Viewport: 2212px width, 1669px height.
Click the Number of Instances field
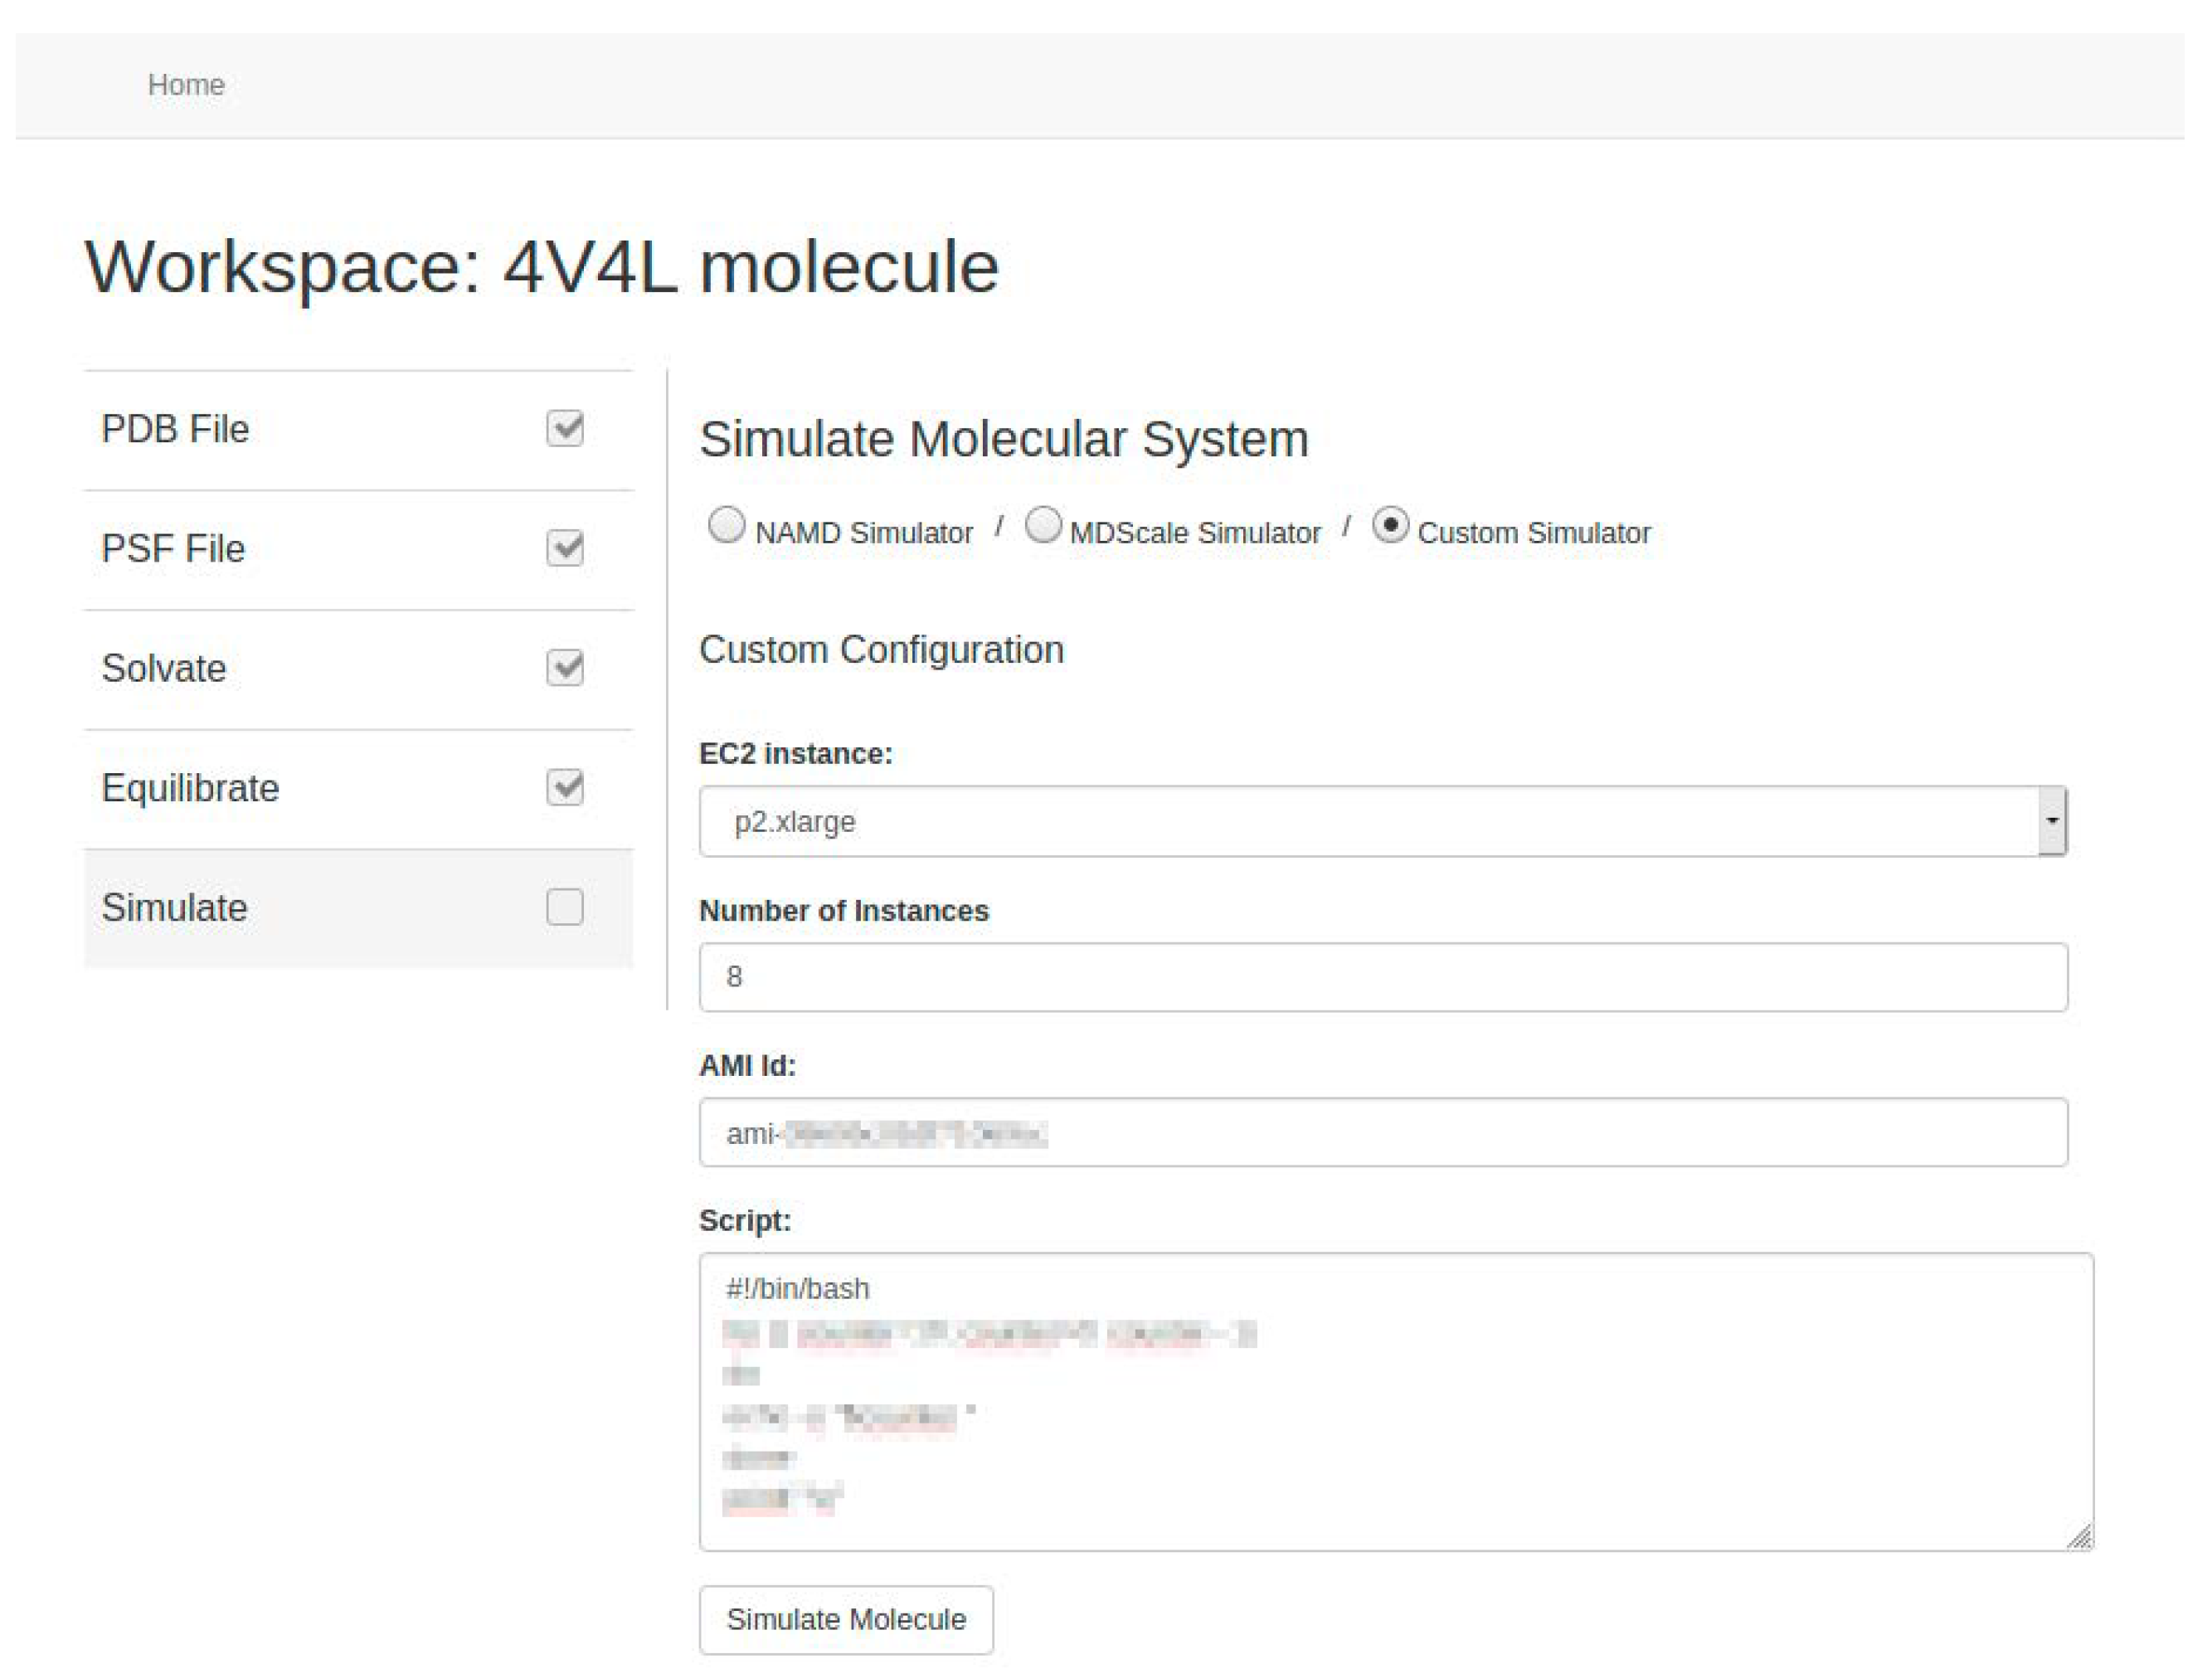(1383, 977)
